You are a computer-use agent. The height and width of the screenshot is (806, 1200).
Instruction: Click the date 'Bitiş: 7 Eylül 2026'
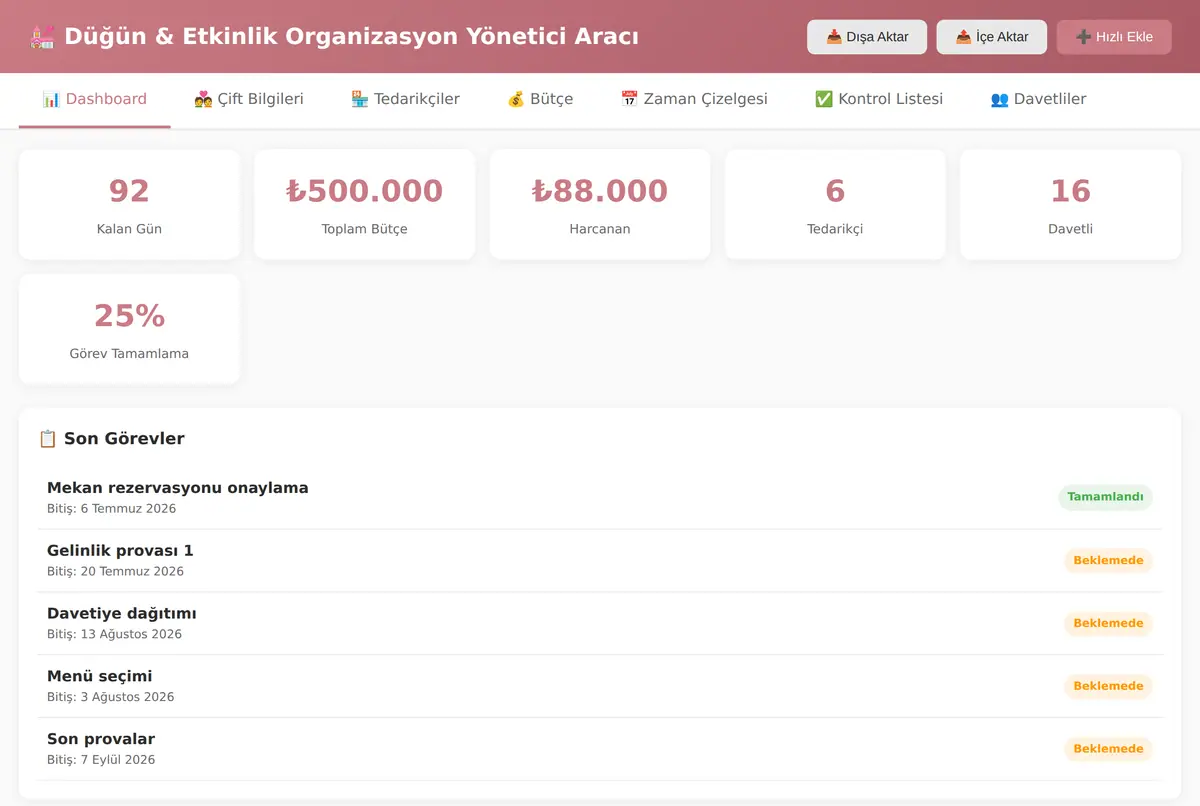(101, 760)
